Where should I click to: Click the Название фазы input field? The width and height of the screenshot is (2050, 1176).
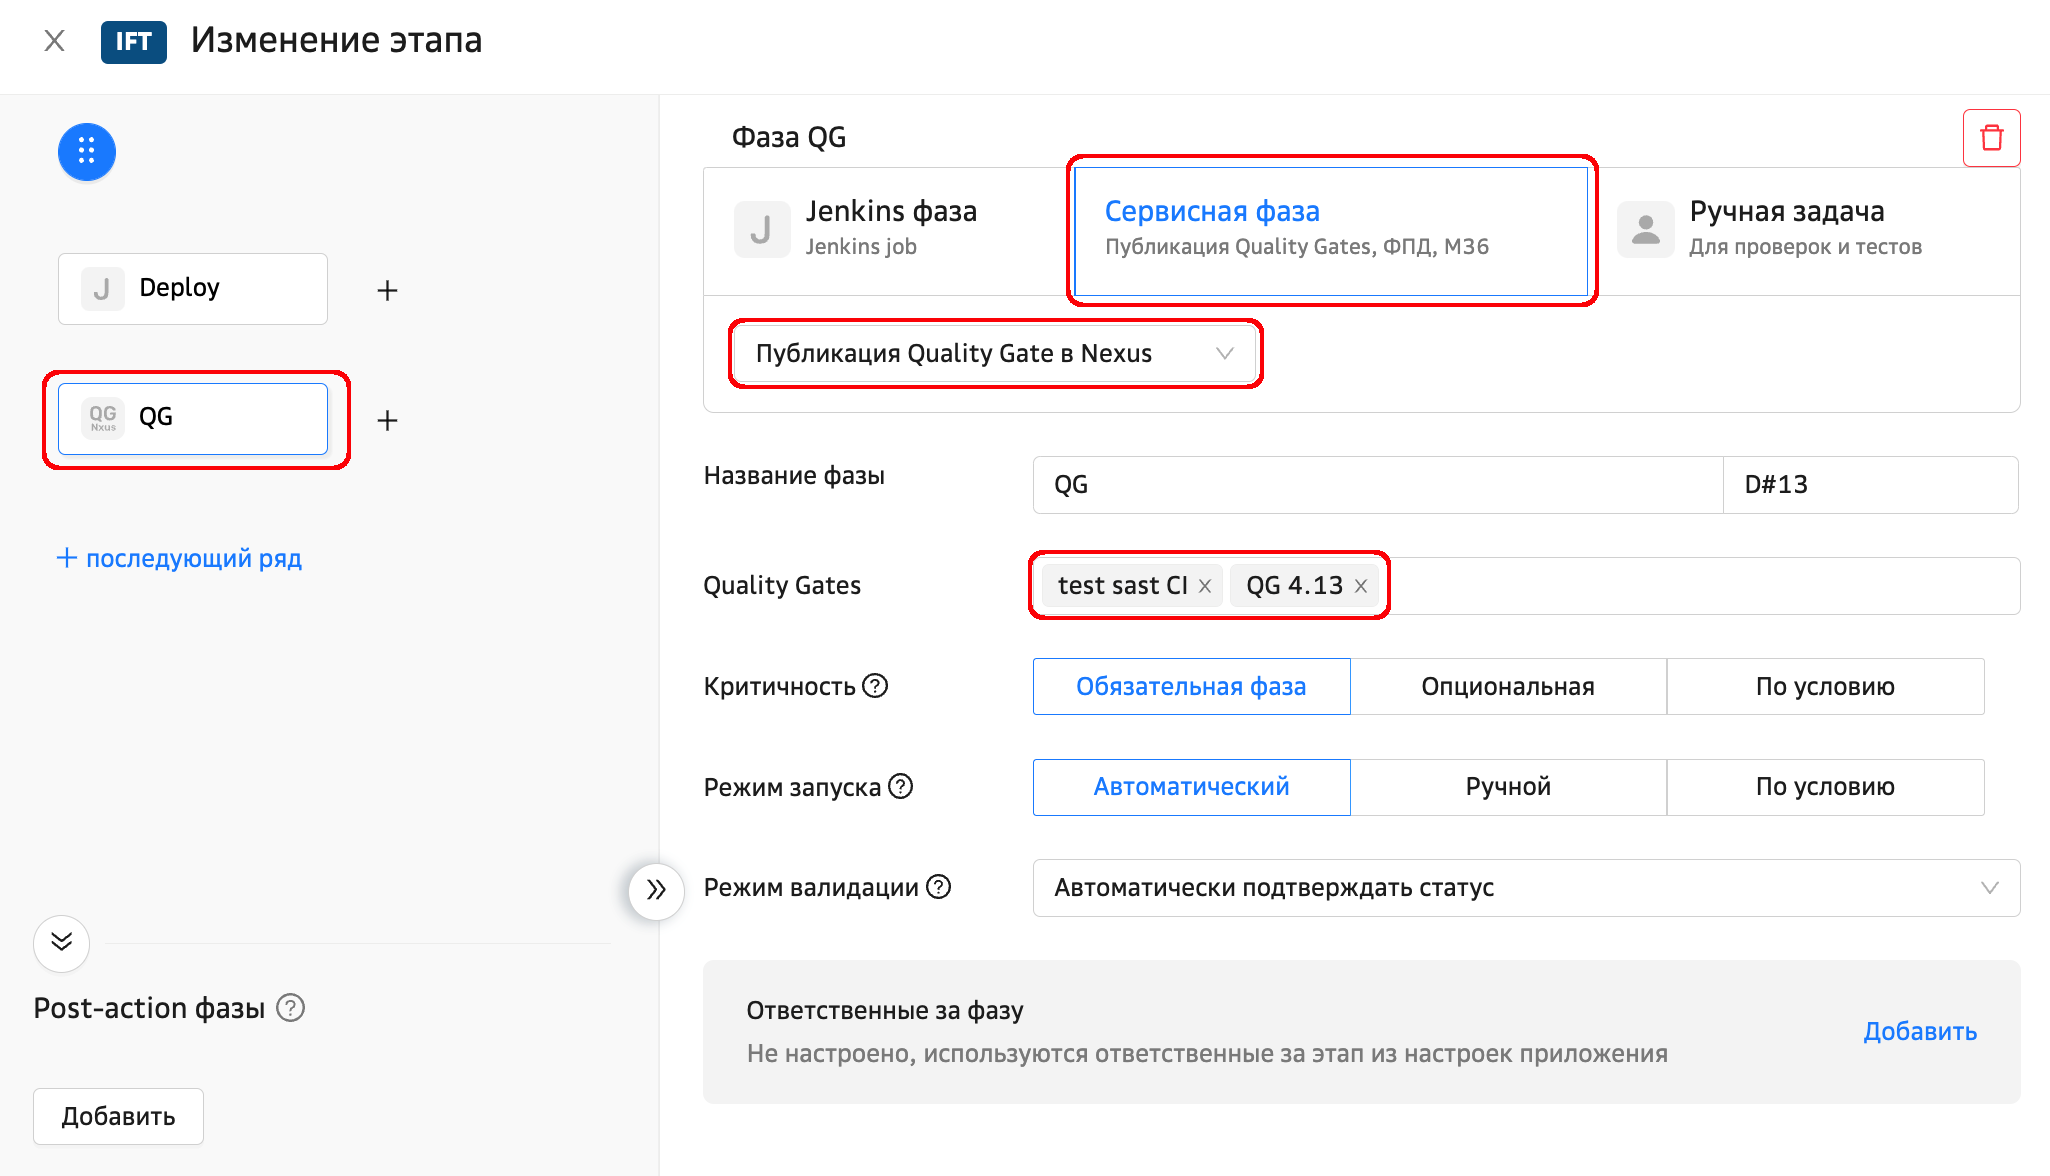coord(1376,485)
